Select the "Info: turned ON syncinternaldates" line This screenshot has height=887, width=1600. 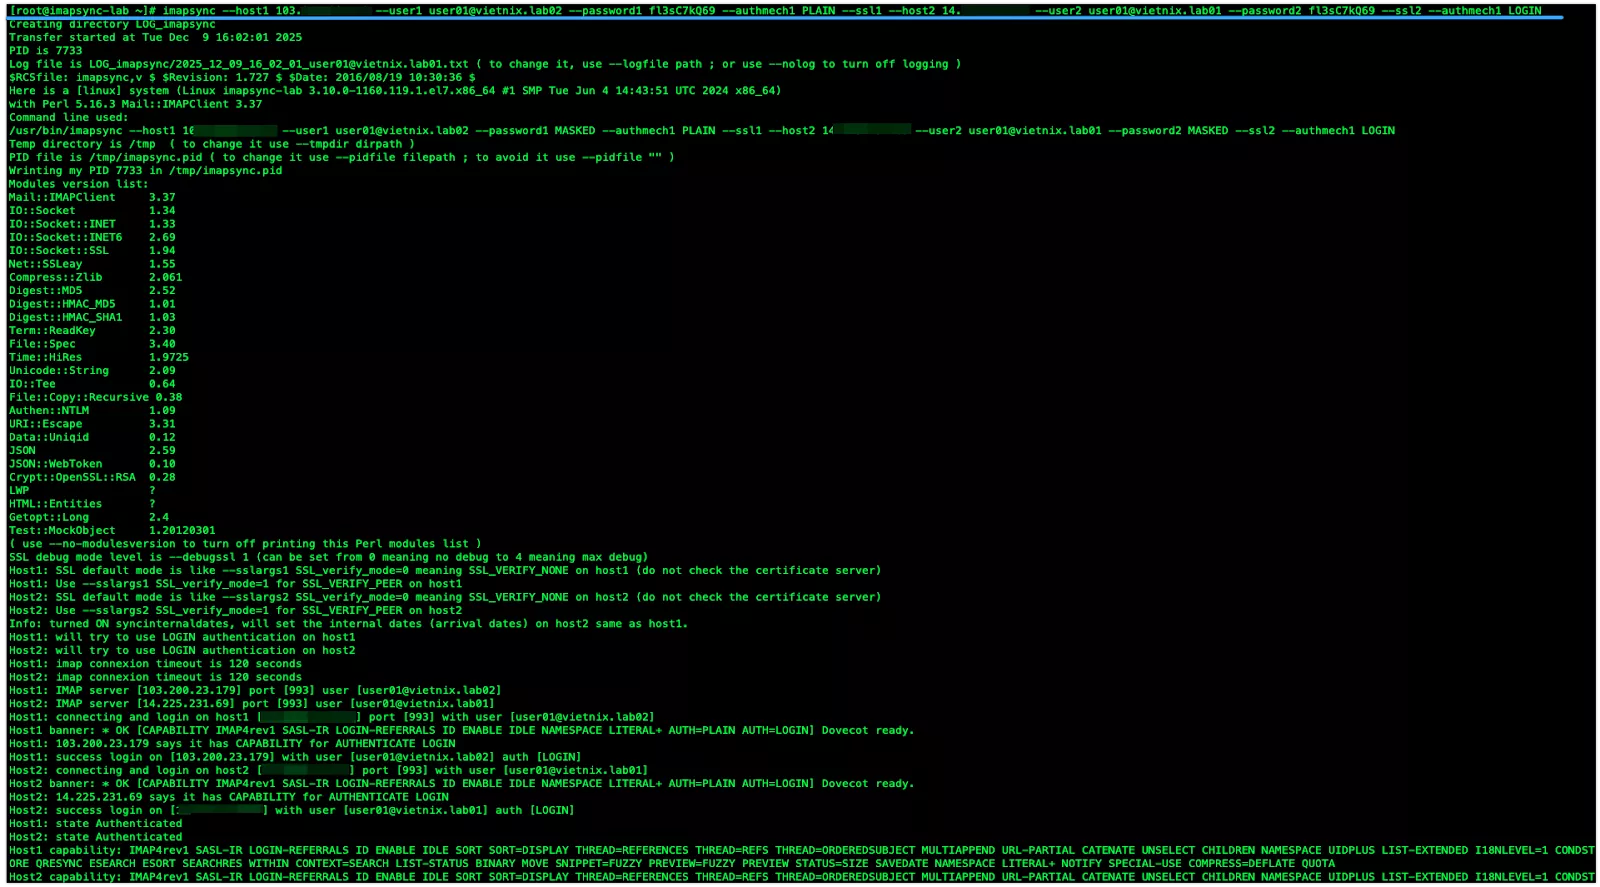click(x=348, y=624)
